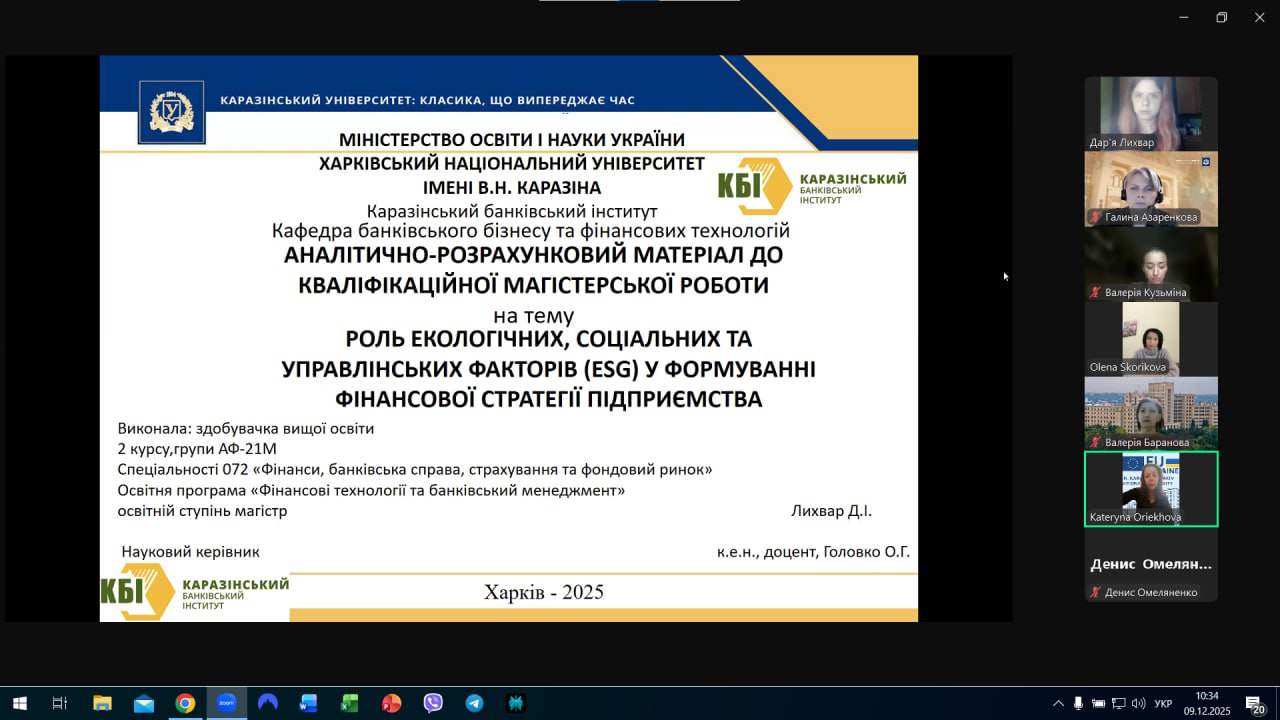Open Telegram from the taskbar
Viewport: 1280px width, 720px height.
point(474,703)
